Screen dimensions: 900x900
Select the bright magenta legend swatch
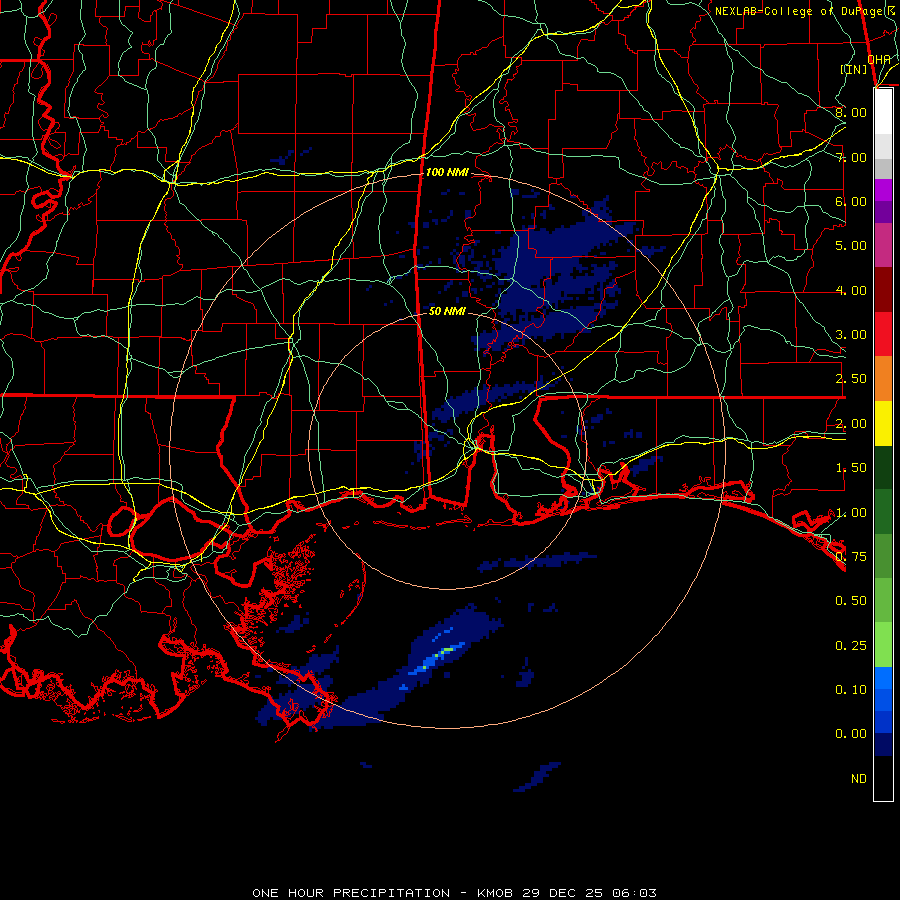tap(883, 190)
